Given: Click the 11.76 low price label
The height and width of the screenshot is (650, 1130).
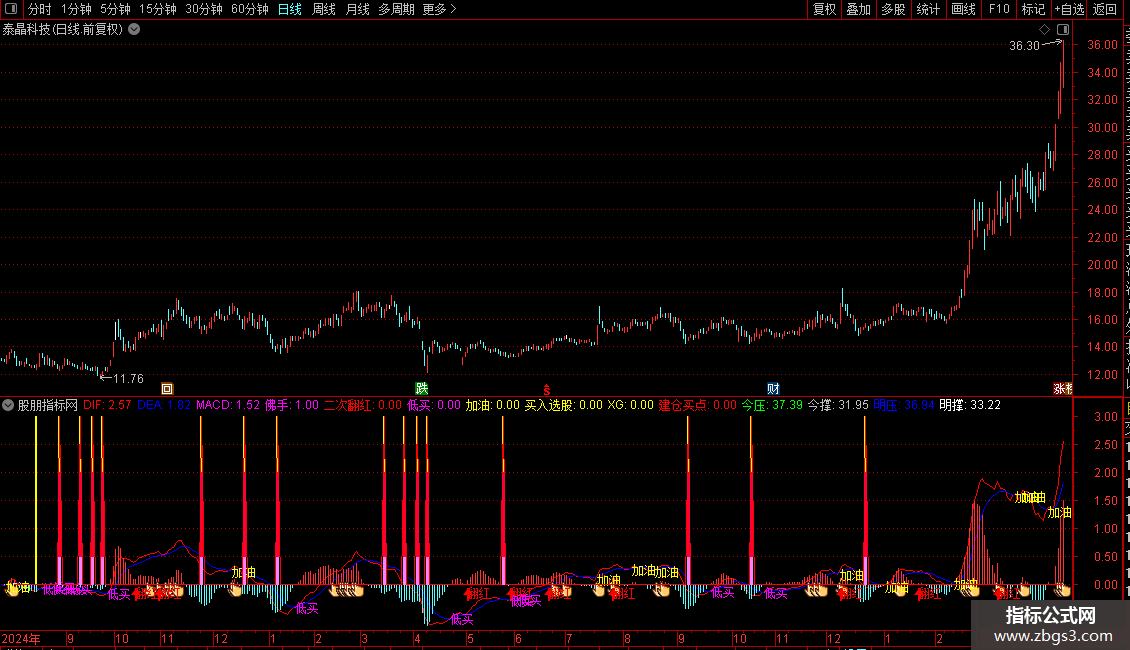Looking at the screenshot, I should [x=128, y=379].
